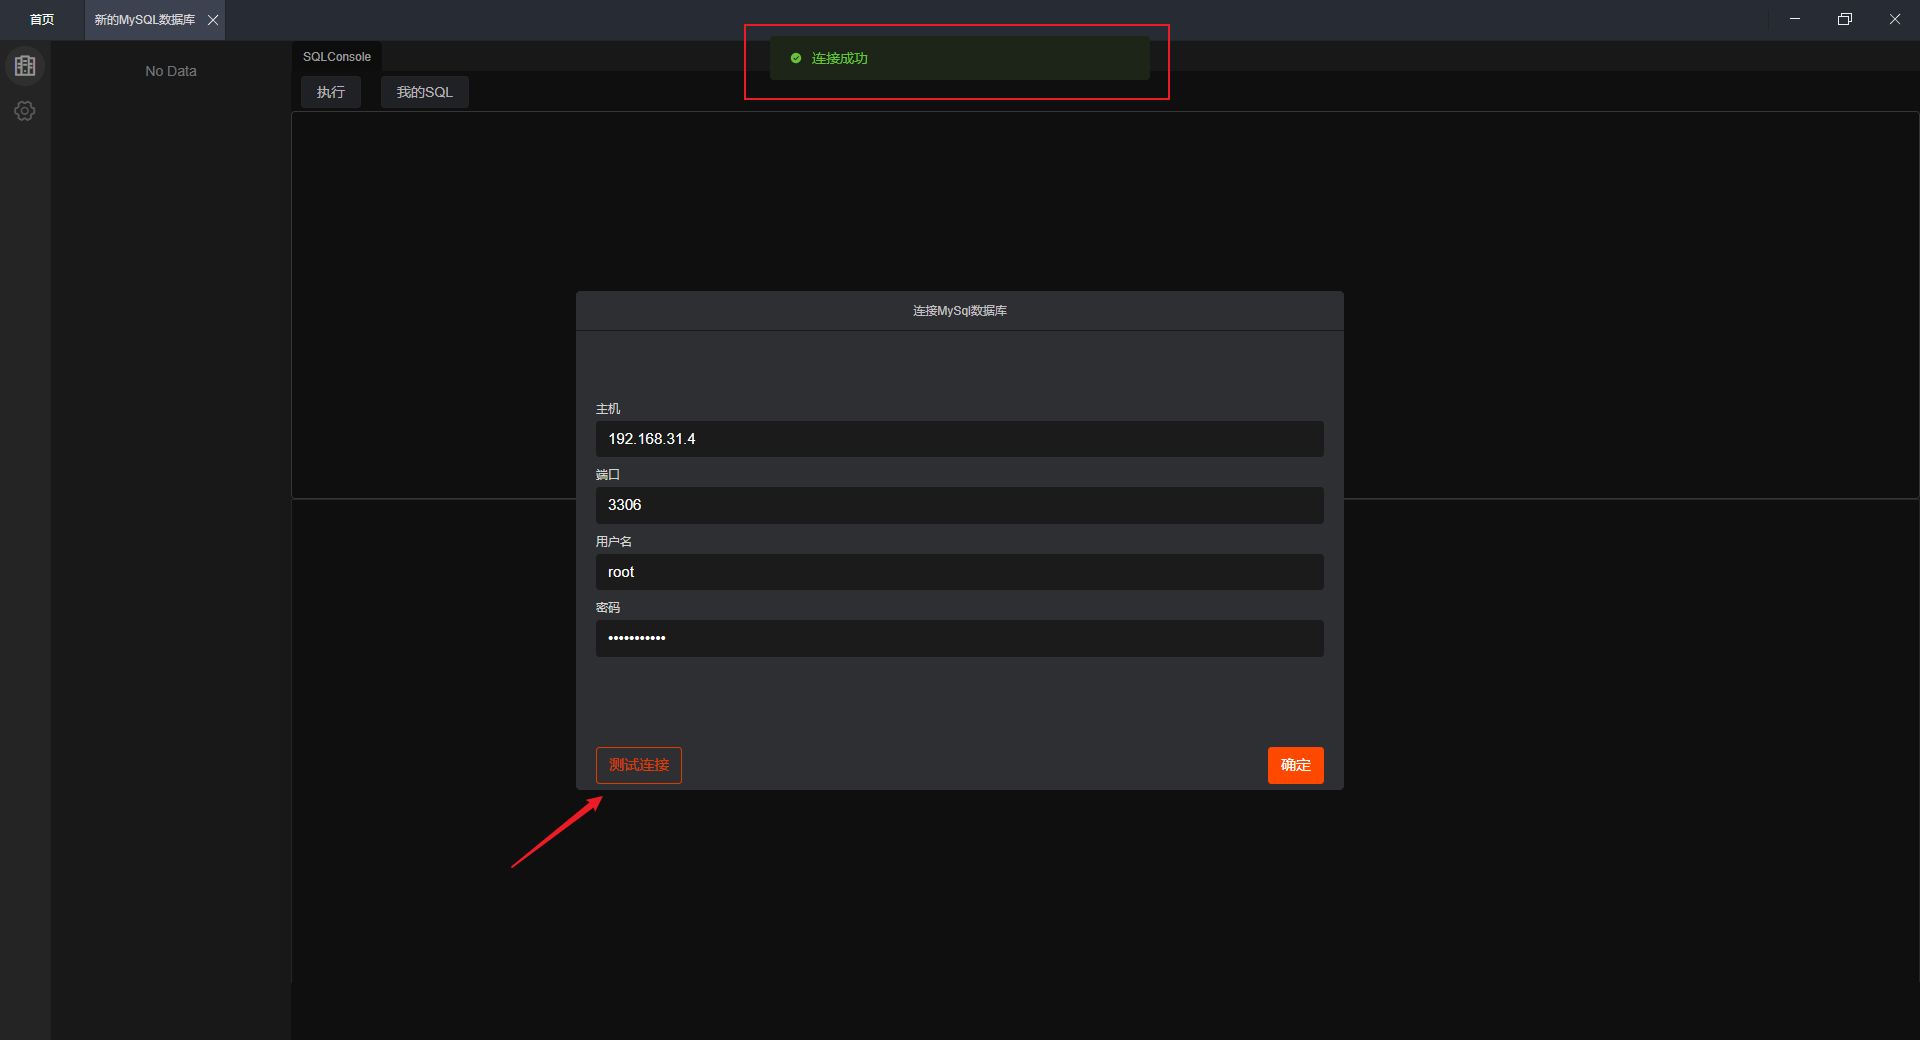This screenshot has height=1040, width=1920.
Task: Minimize the application window
Action: coord(1795,19)
